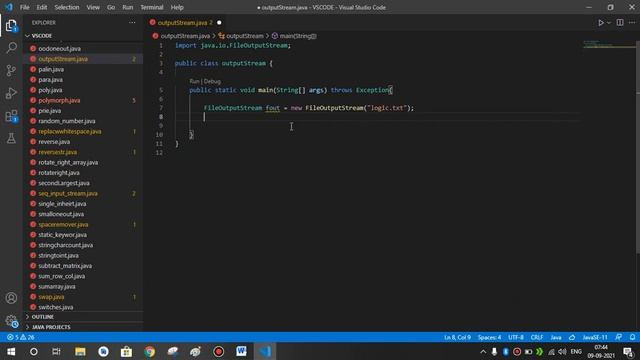Open random_number.java in Explorer

click(67, 121)
